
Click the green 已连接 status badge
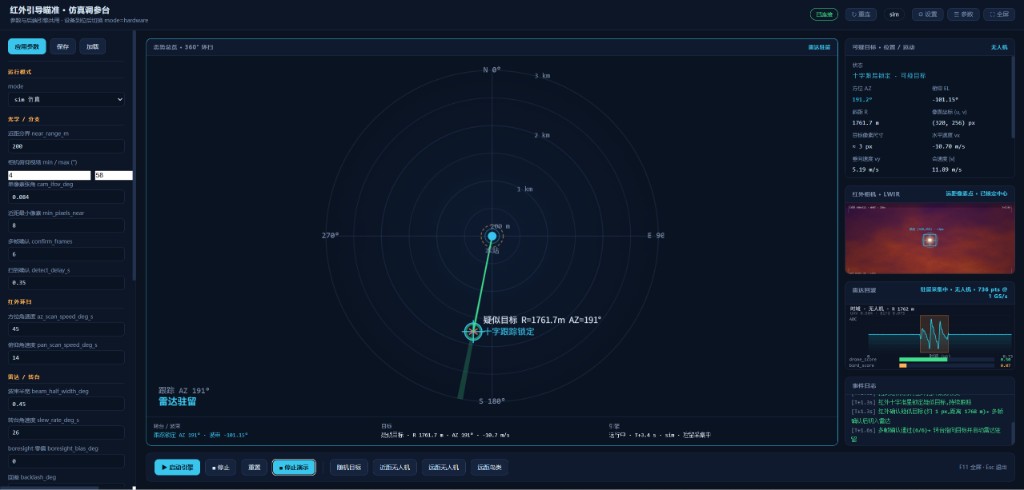[x=824, y=14]
